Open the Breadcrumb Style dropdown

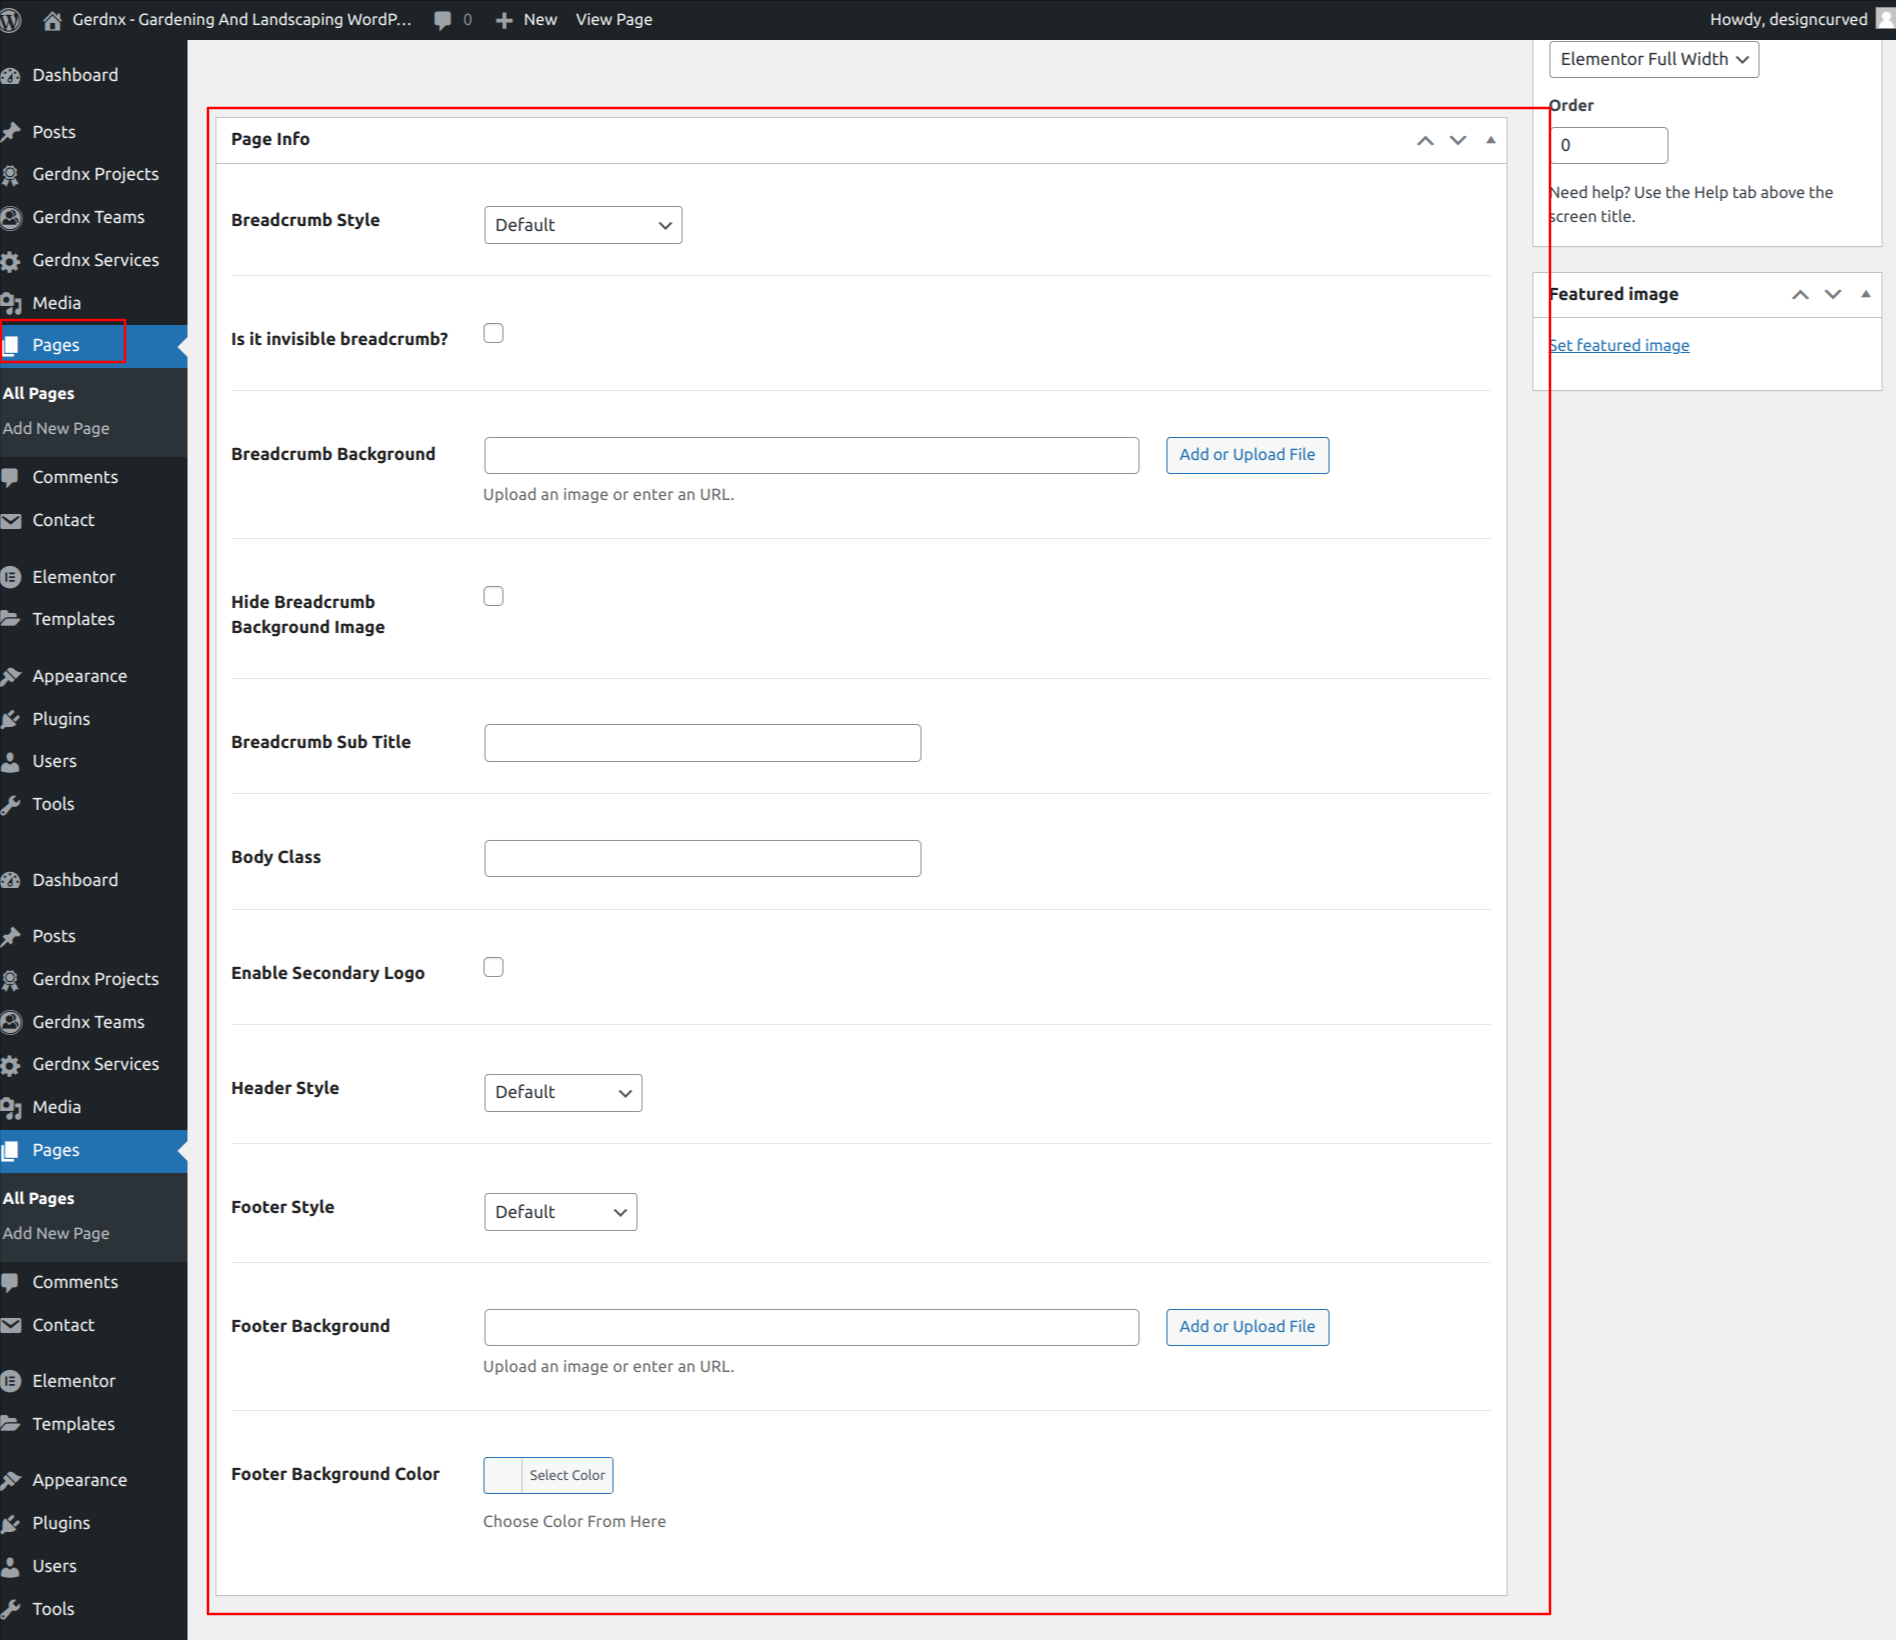tap(583, 225)
